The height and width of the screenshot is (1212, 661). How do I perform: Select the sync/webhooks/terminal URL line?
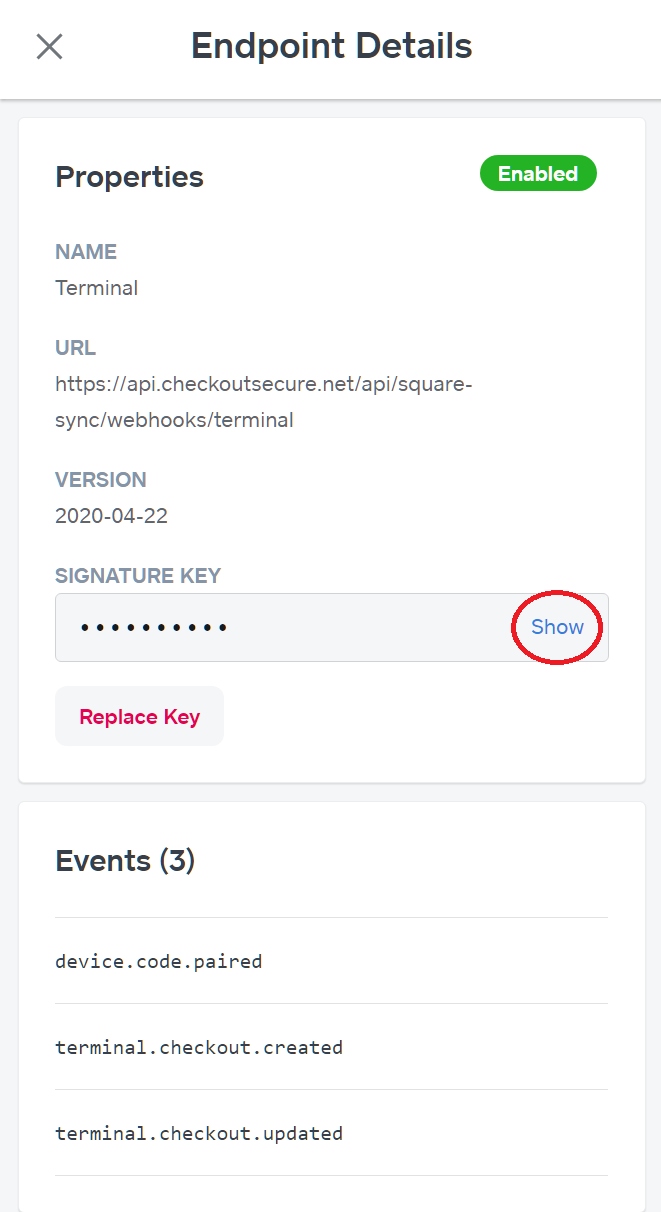point(174,420)
